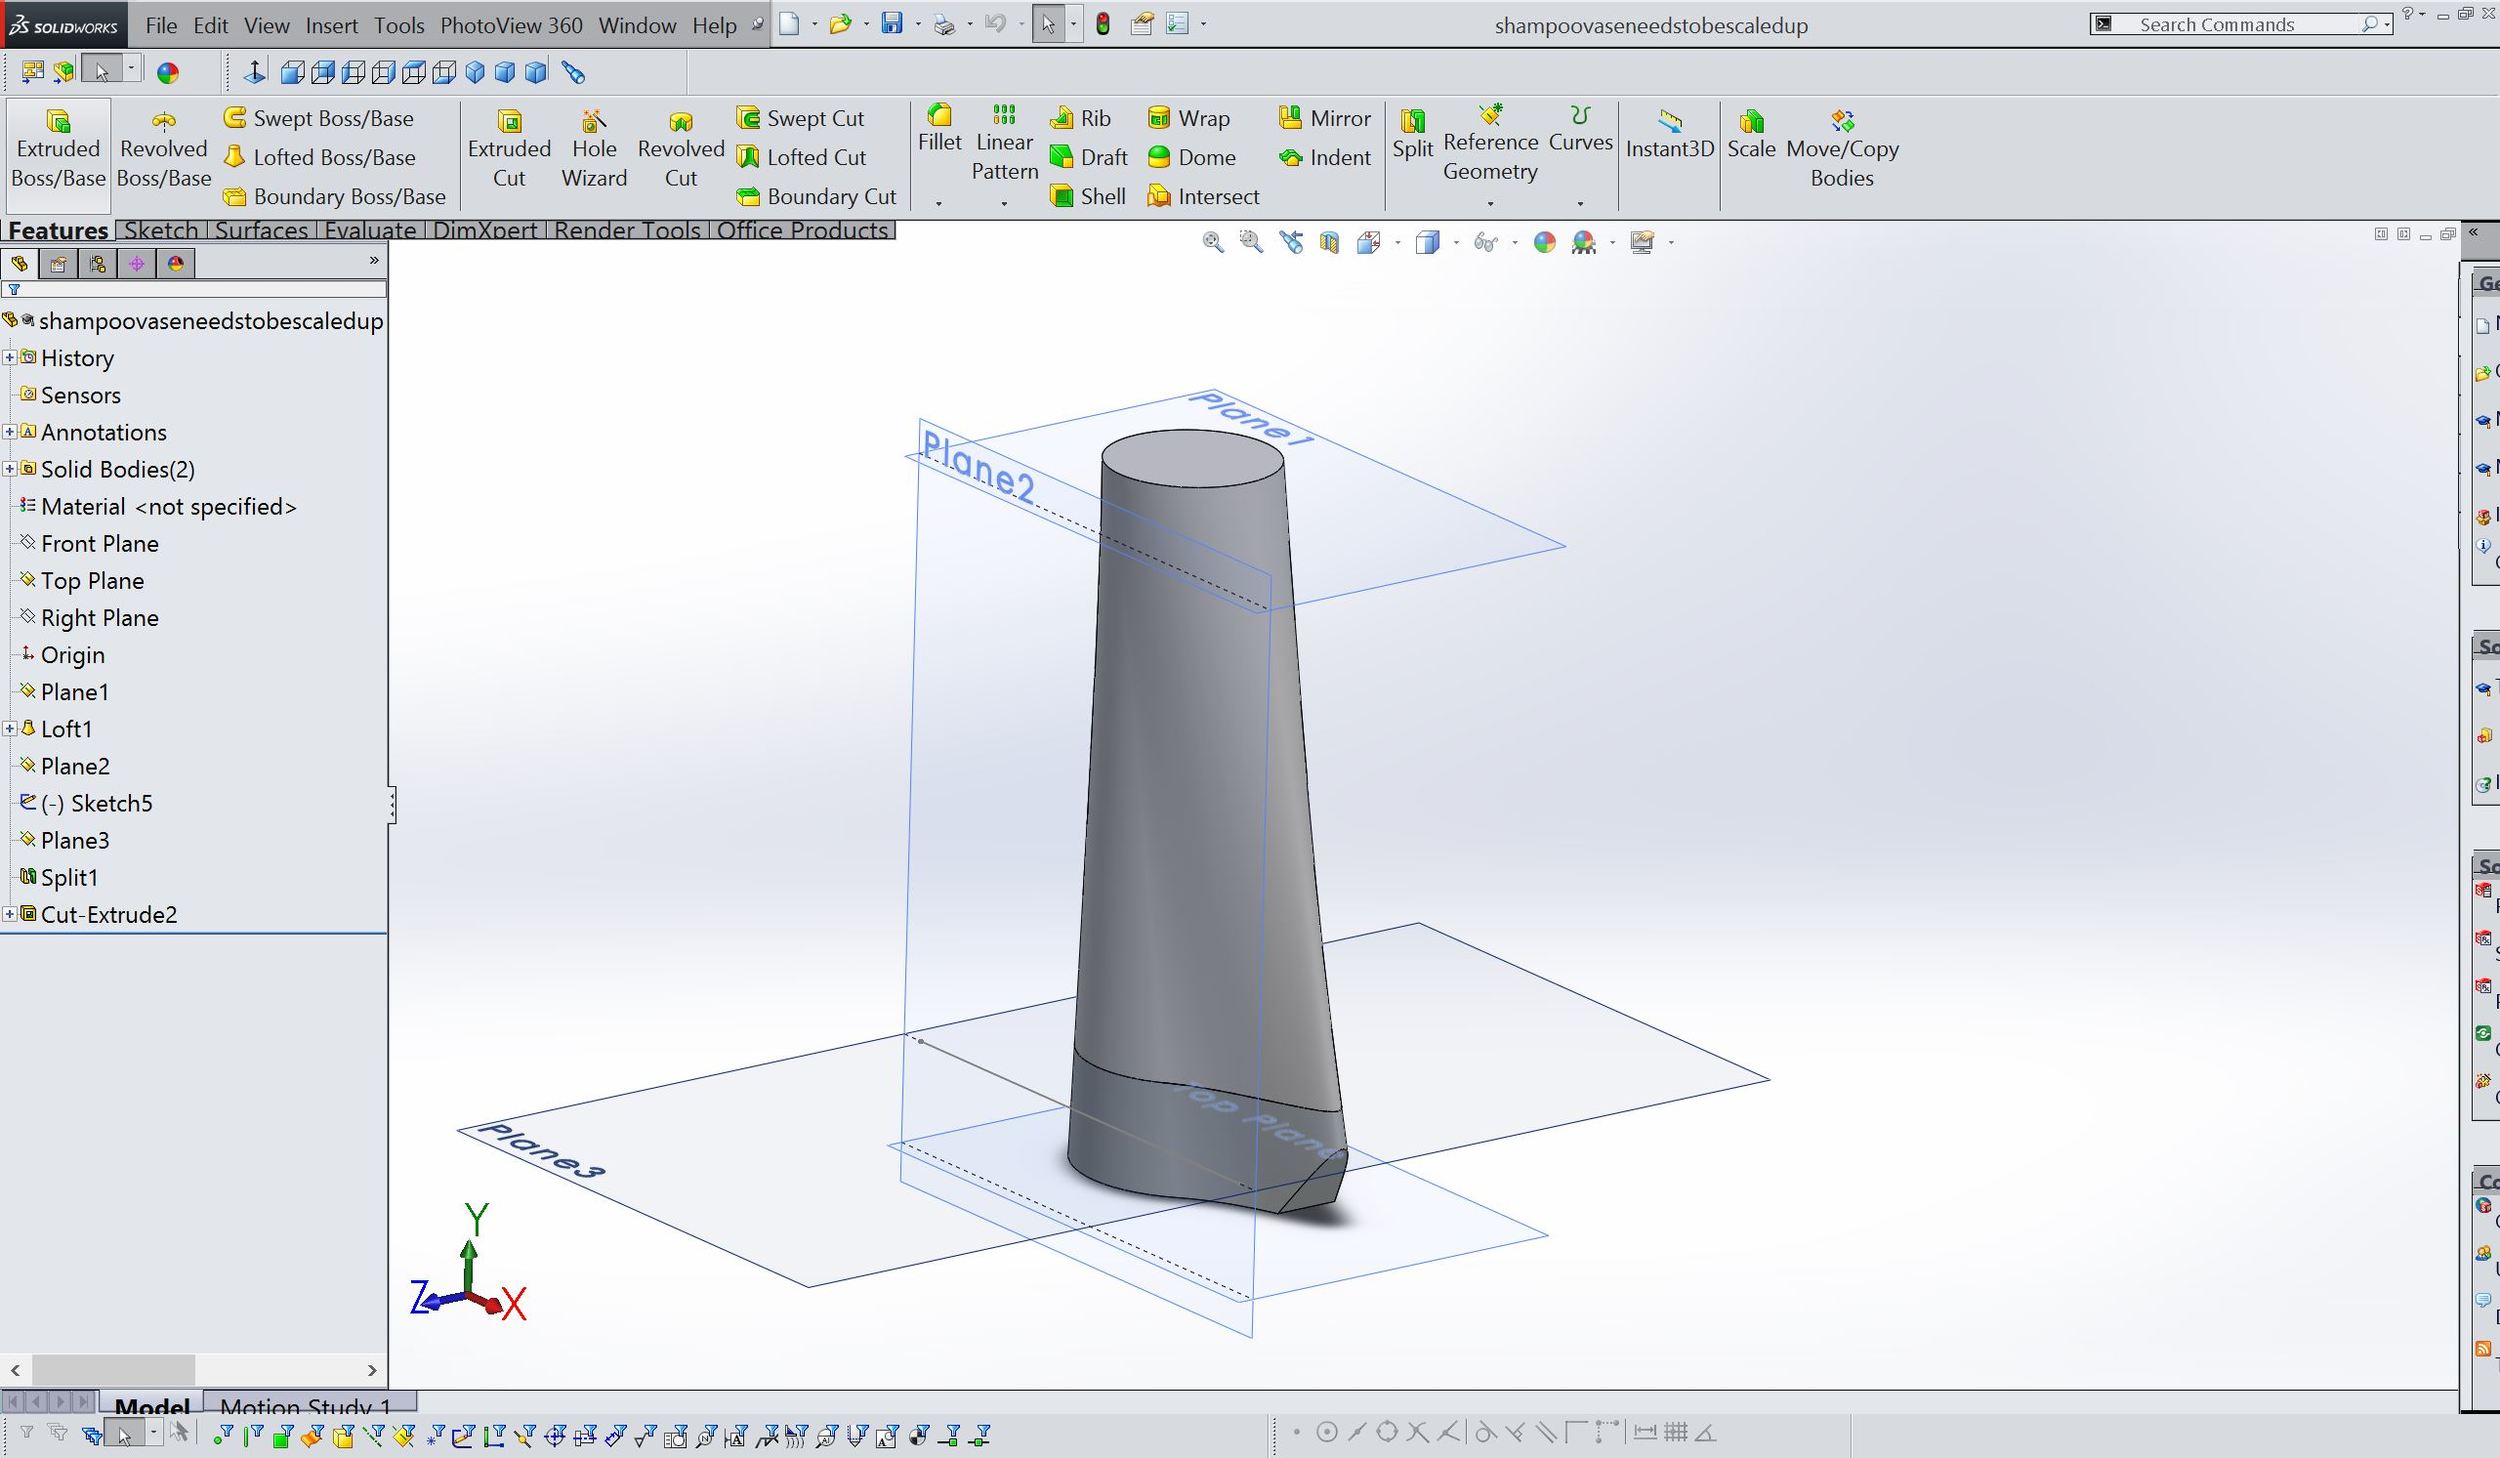Expand Solid Bodies(2) folder
The height and width of the screenshot is (1458, 2500).
9,469
